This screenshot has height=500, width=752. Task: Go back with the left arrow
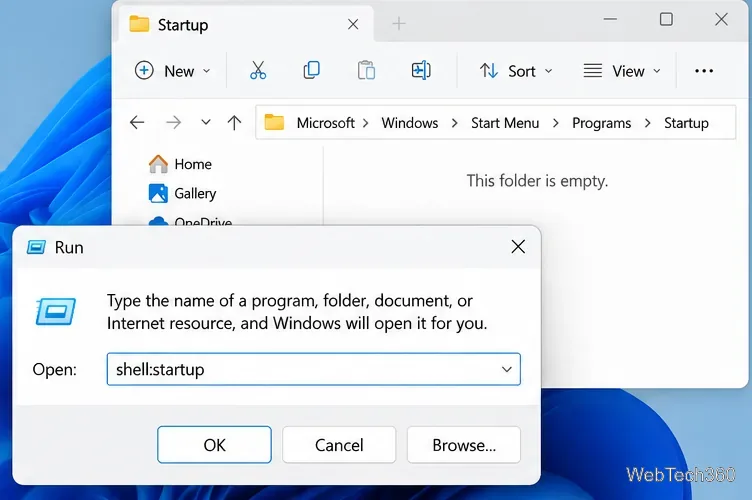137,123
